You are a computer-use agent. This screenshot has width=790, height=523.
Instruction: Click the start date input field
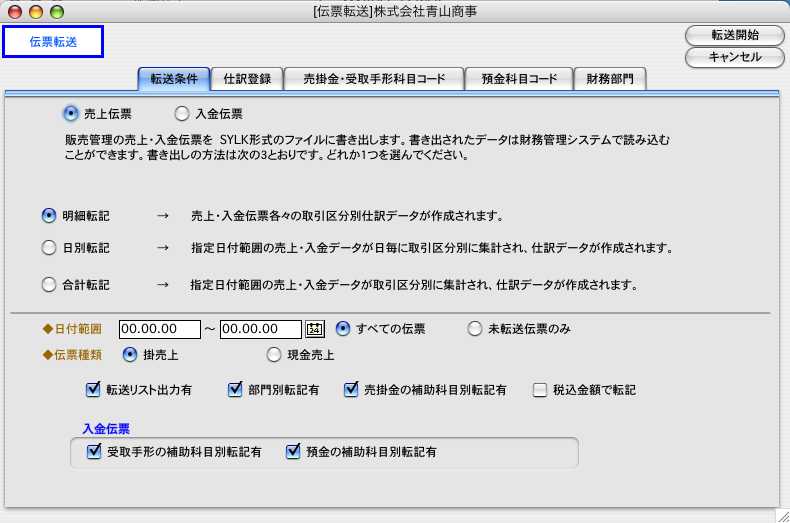(x=159, y=329)
